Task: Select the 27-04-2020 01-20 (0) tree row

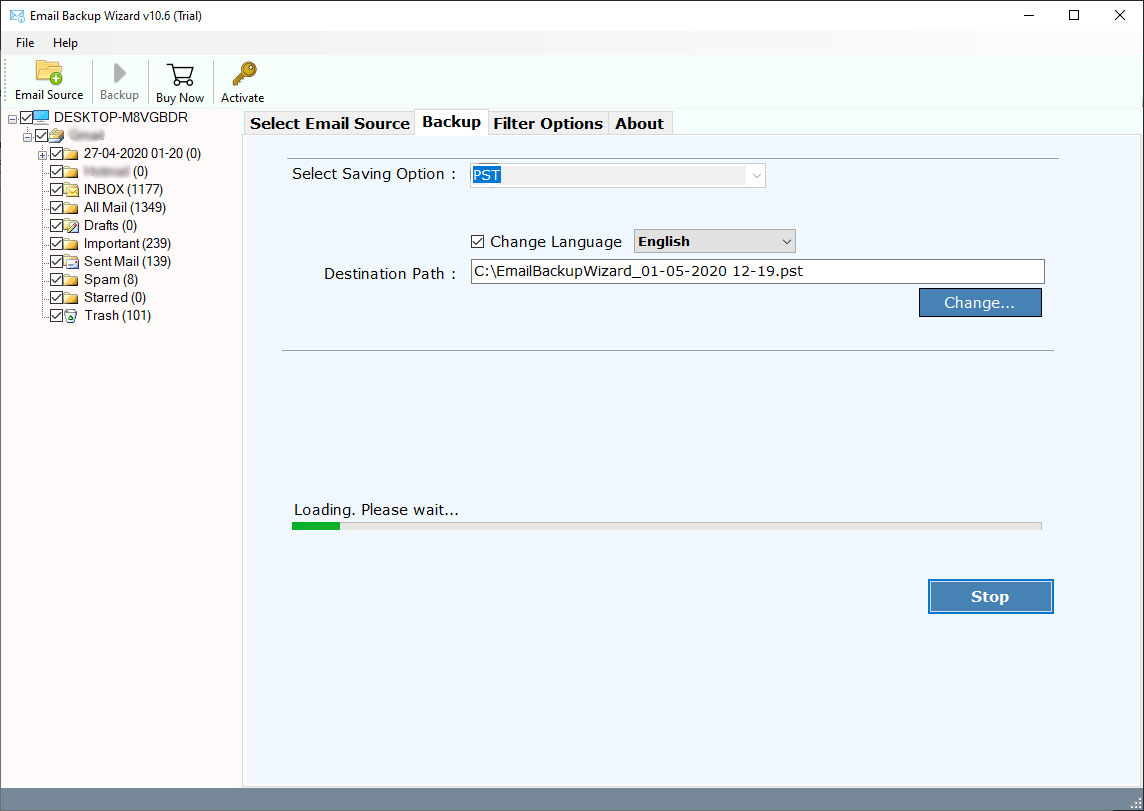Action: coord(142,154)
